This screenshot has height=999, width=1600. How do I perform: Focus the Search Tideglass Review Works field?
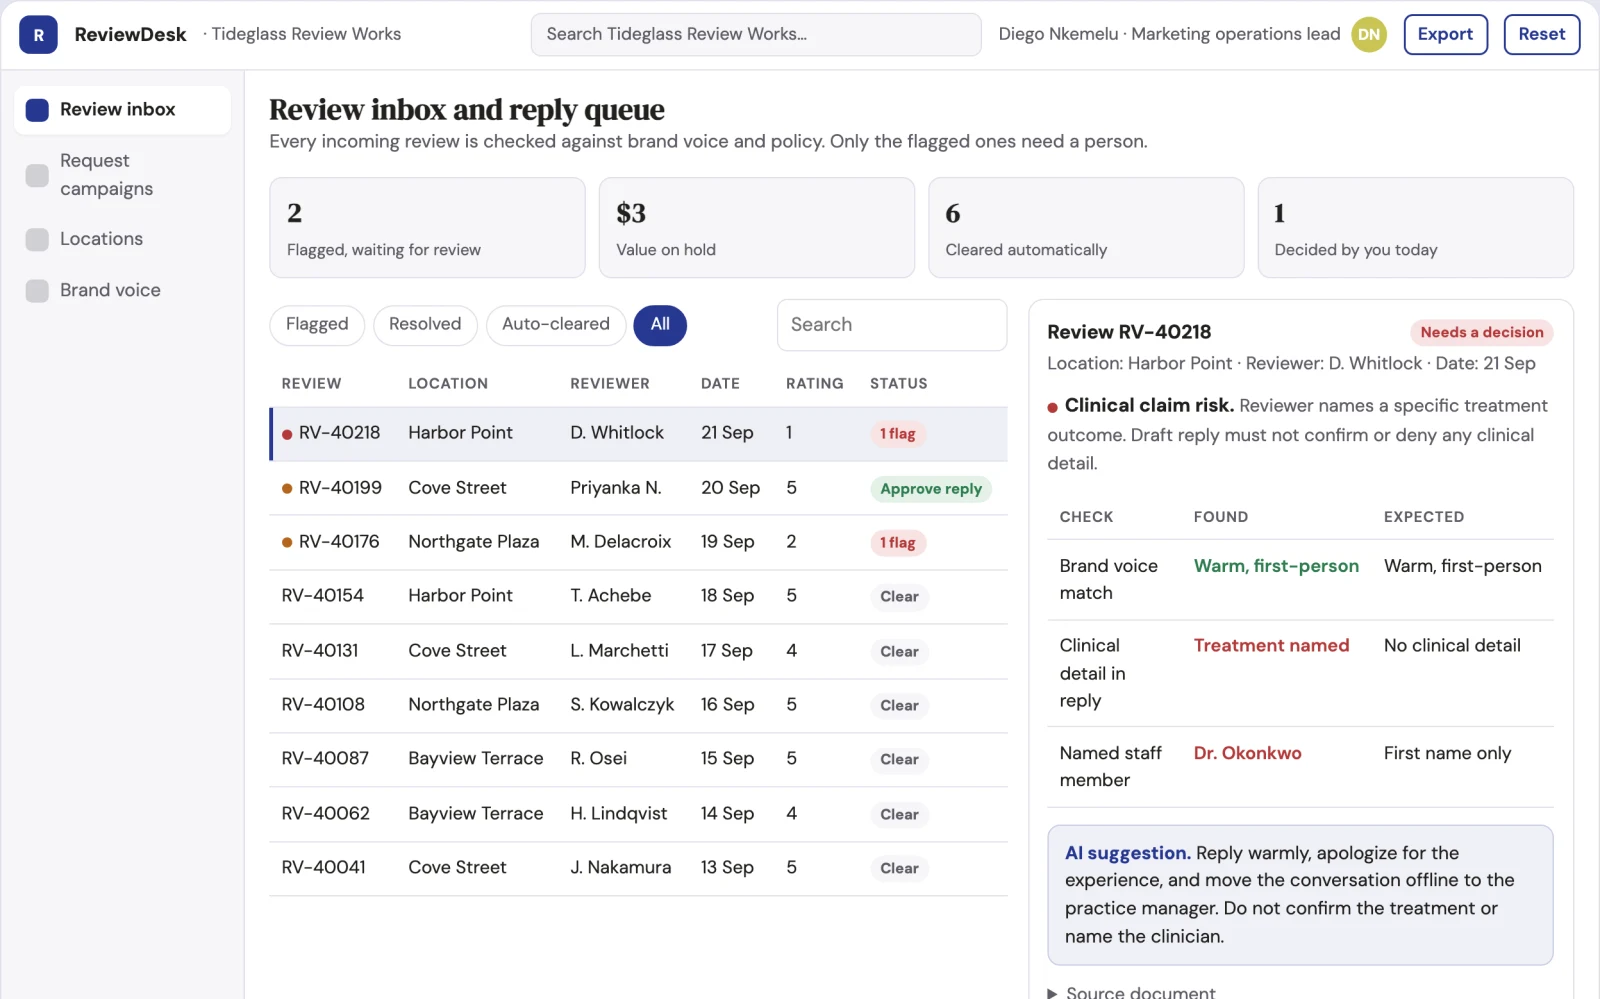756,35
